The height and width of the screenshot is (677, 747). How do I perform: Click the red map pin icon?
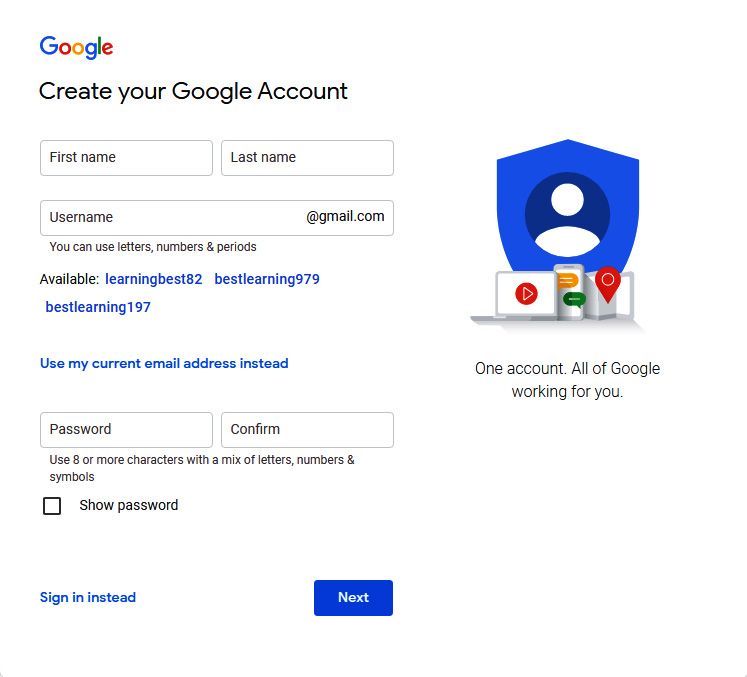608,284
